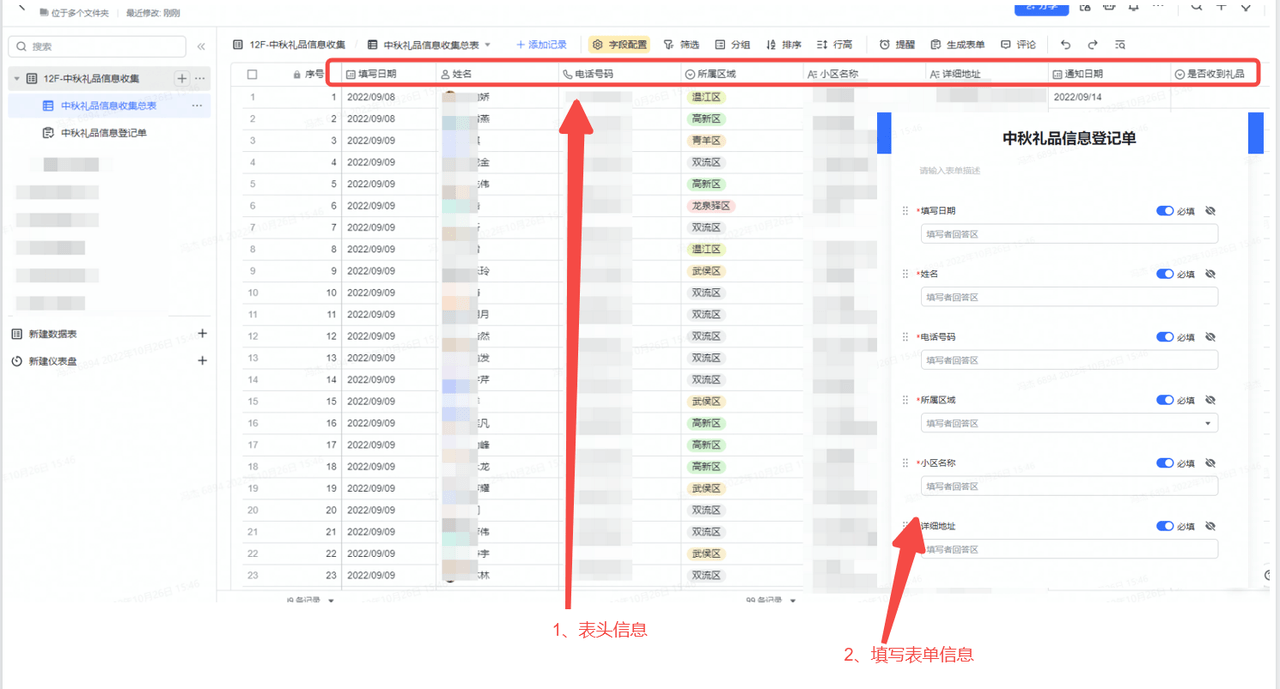Click the 添加记录 button
The height and width of the screenshot is (689, 1280).
tap(541, 45)
